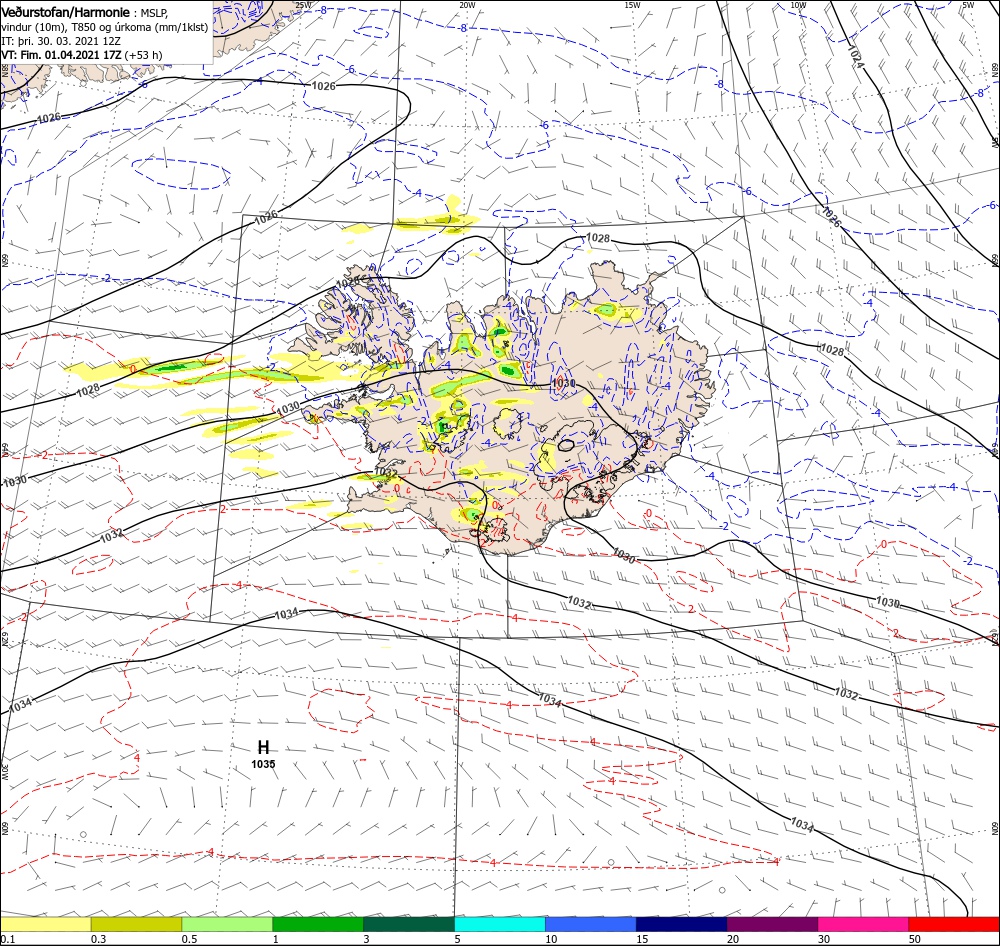The image size is (1000, 946).
Task: Click the 0.1 legend value
Action: (x=8, y=939)
